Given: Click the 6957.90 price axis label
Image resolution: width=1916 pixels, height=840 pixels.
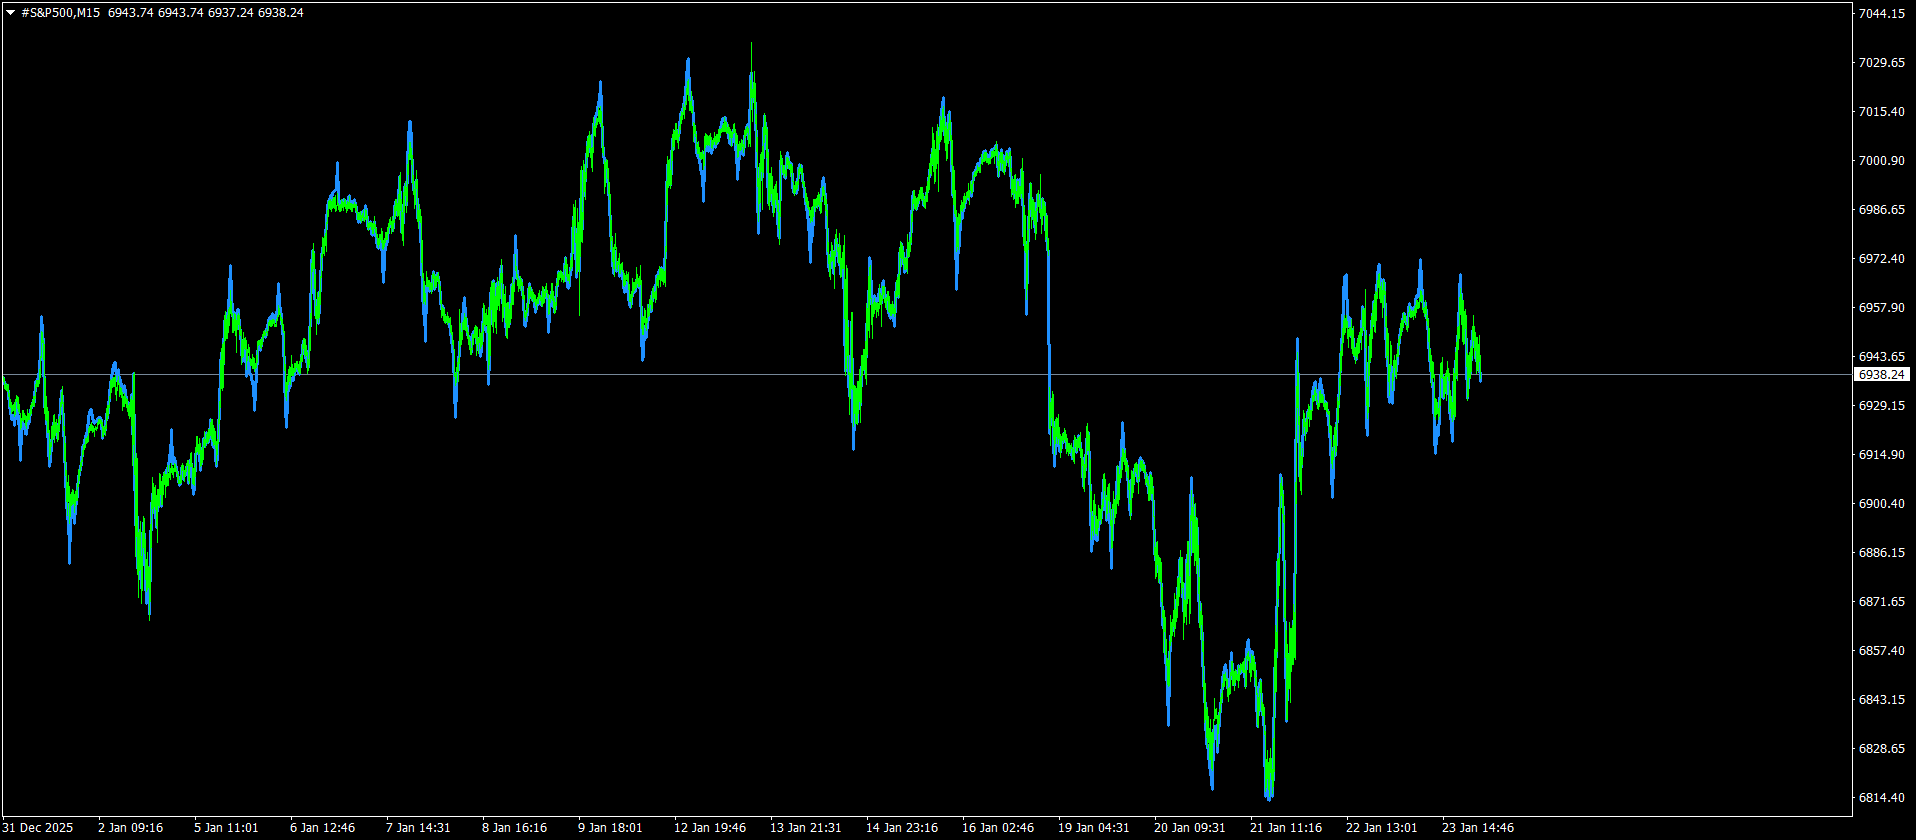Looking at the screenshot, I should click(1881, 308).
